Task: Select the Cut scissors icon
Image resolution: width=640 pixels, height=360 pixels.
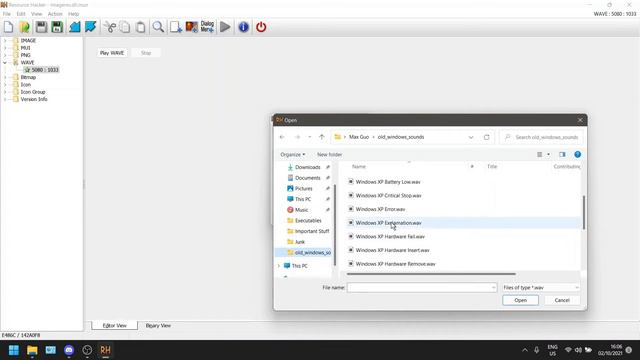Action: 110,27
